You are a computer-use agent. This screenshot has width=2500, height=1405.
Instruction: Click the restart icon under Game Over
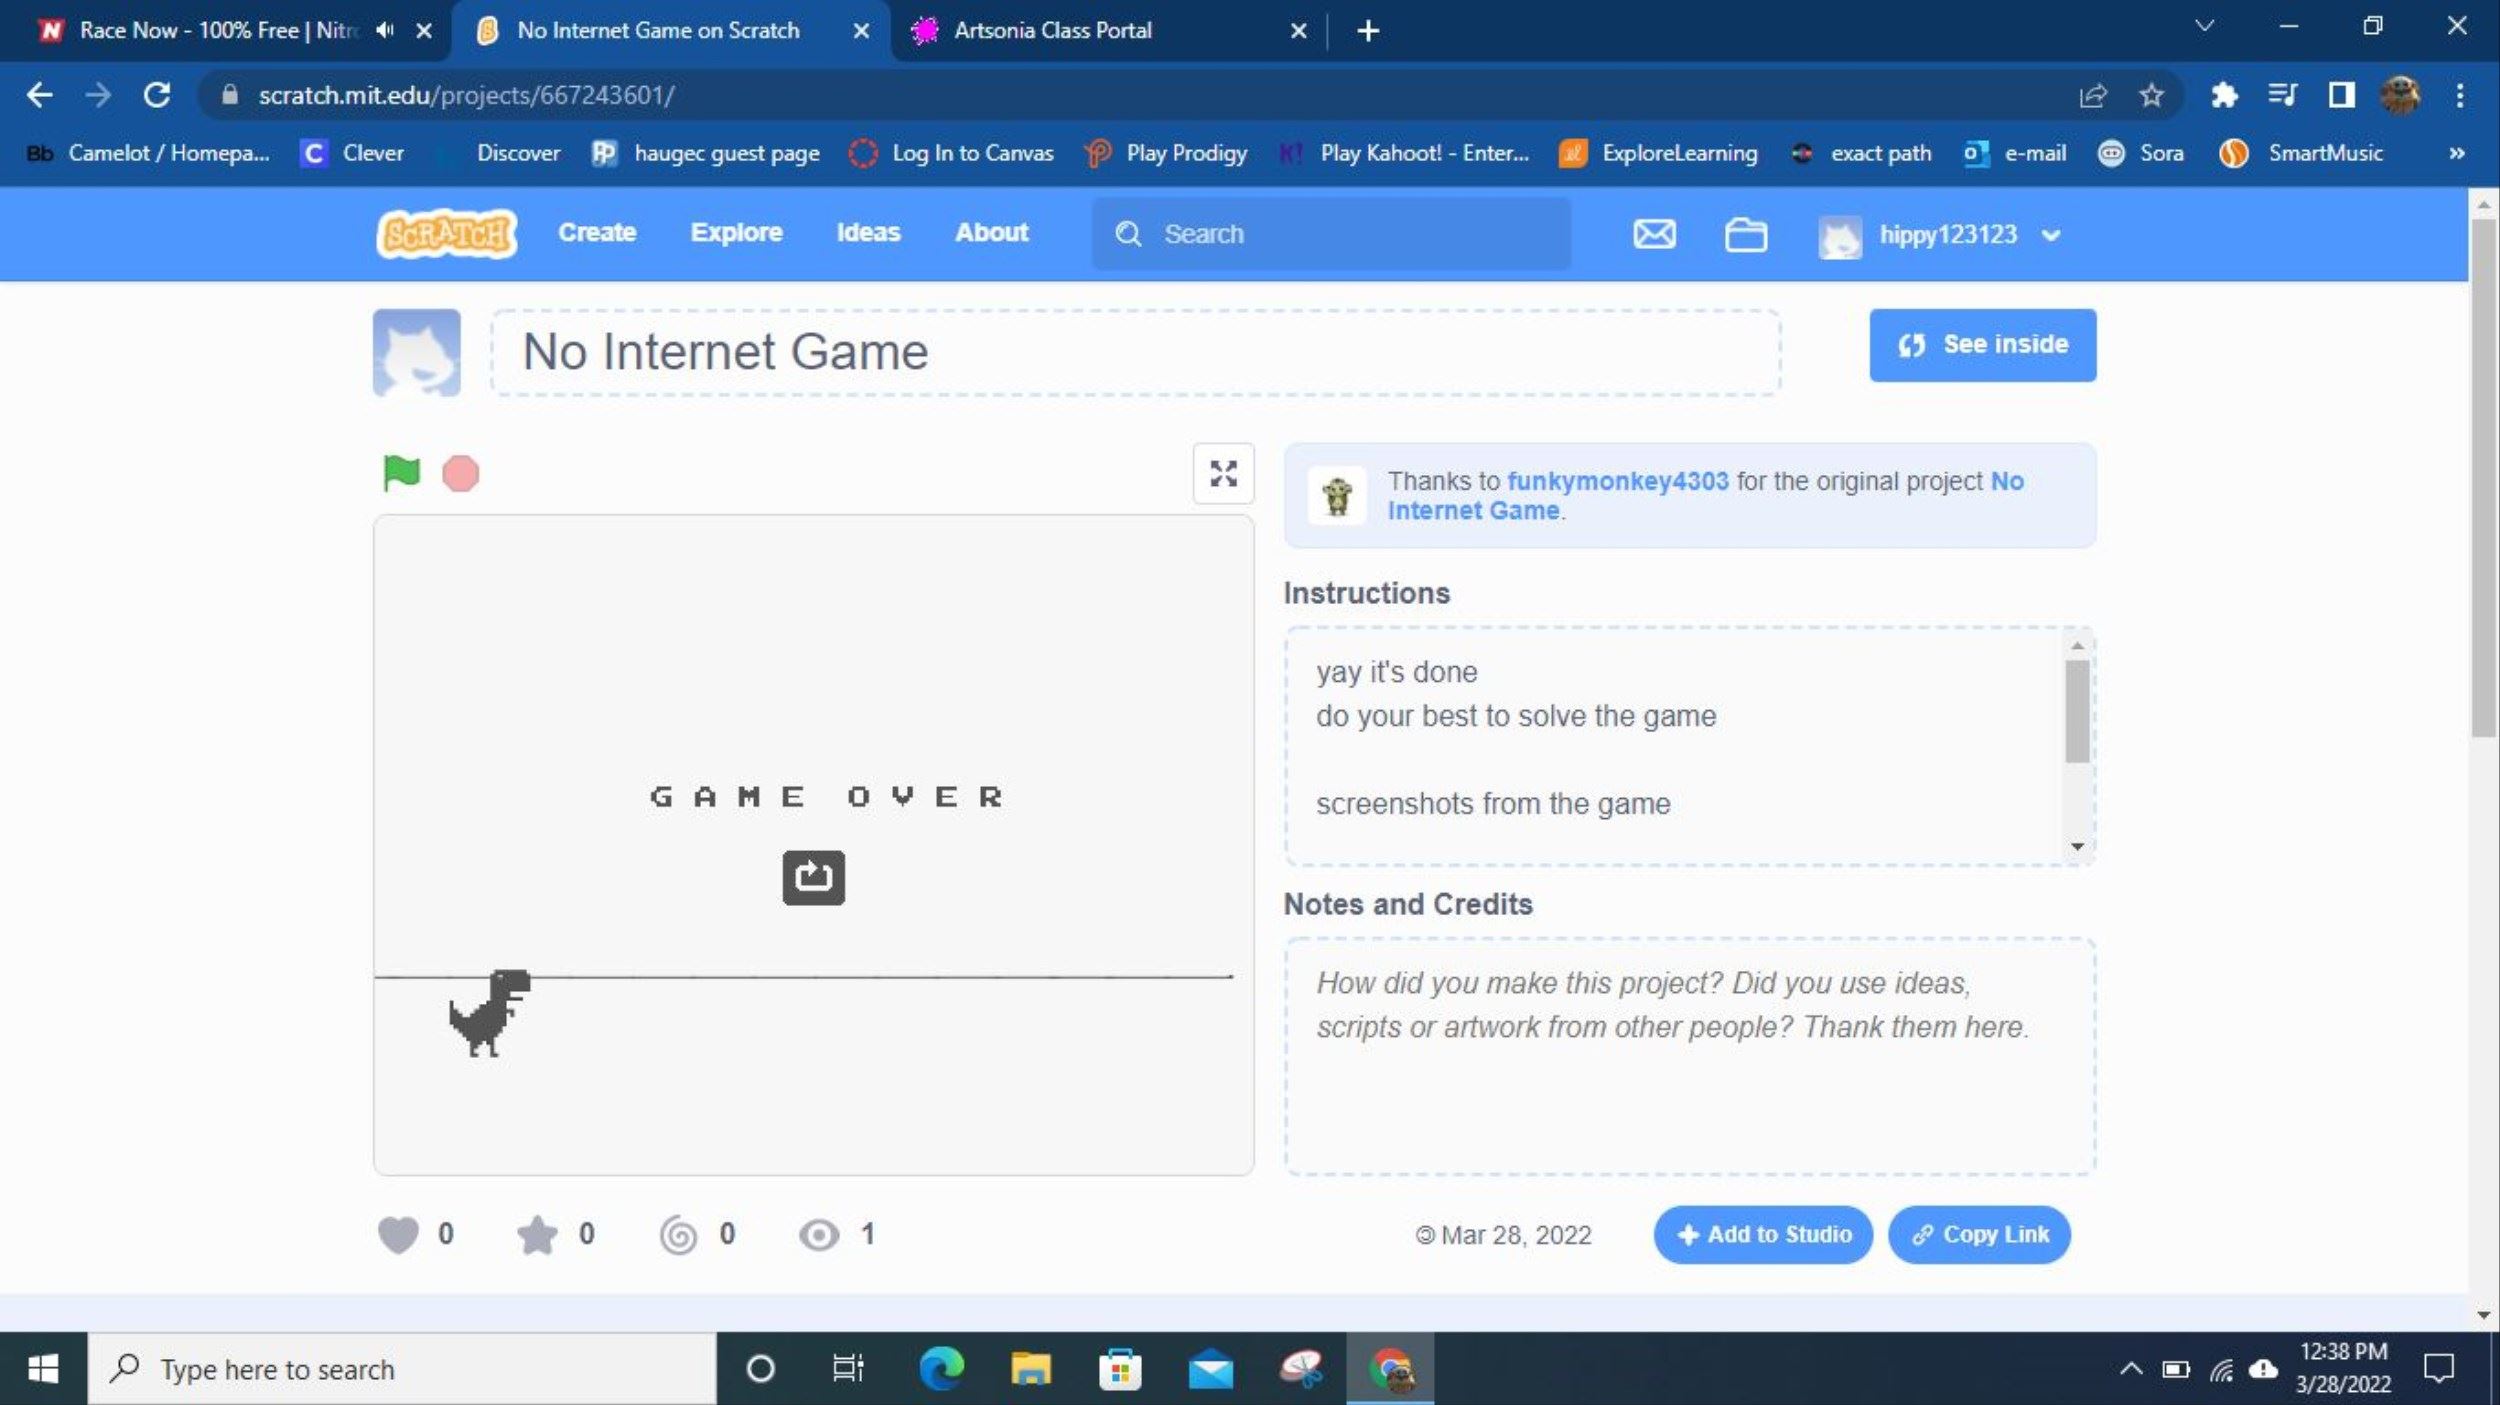pyautogui.click(x=813, y=877)
